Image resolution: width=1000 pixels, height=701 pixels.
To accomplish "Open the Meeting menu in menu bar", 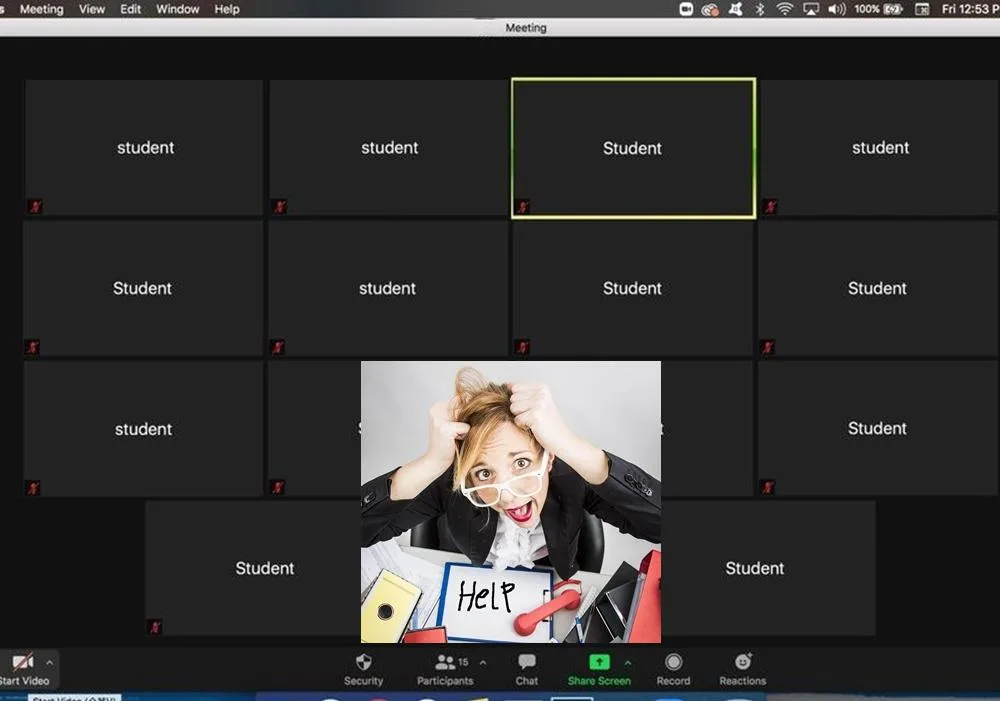I will click(x=41, y=9).
